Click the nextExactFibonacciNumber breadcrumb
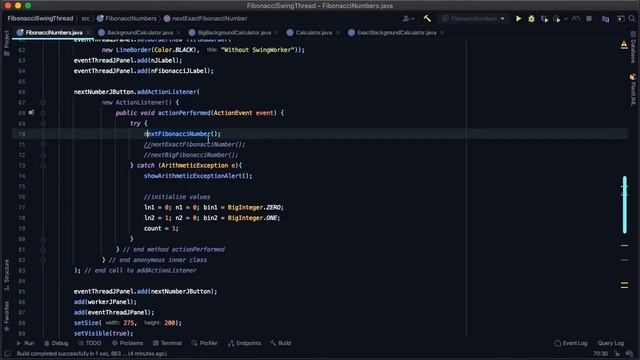Screen dimensions: 640x360 [x=205, y=18]
